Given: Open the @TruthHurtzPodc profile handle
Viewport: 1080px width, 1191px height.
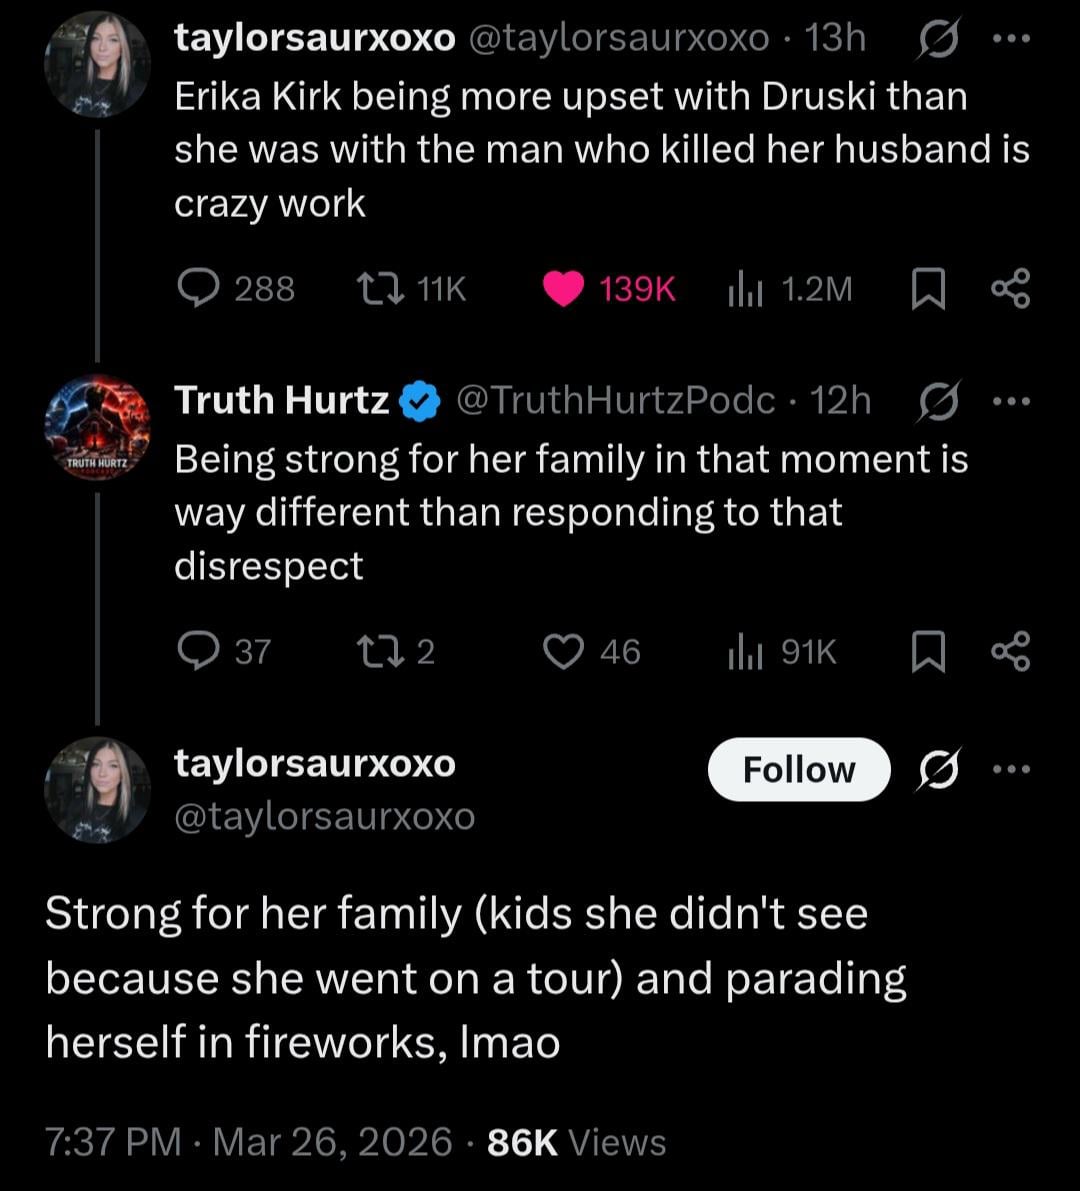Looking at the screenshot, I should coord(615,401).
